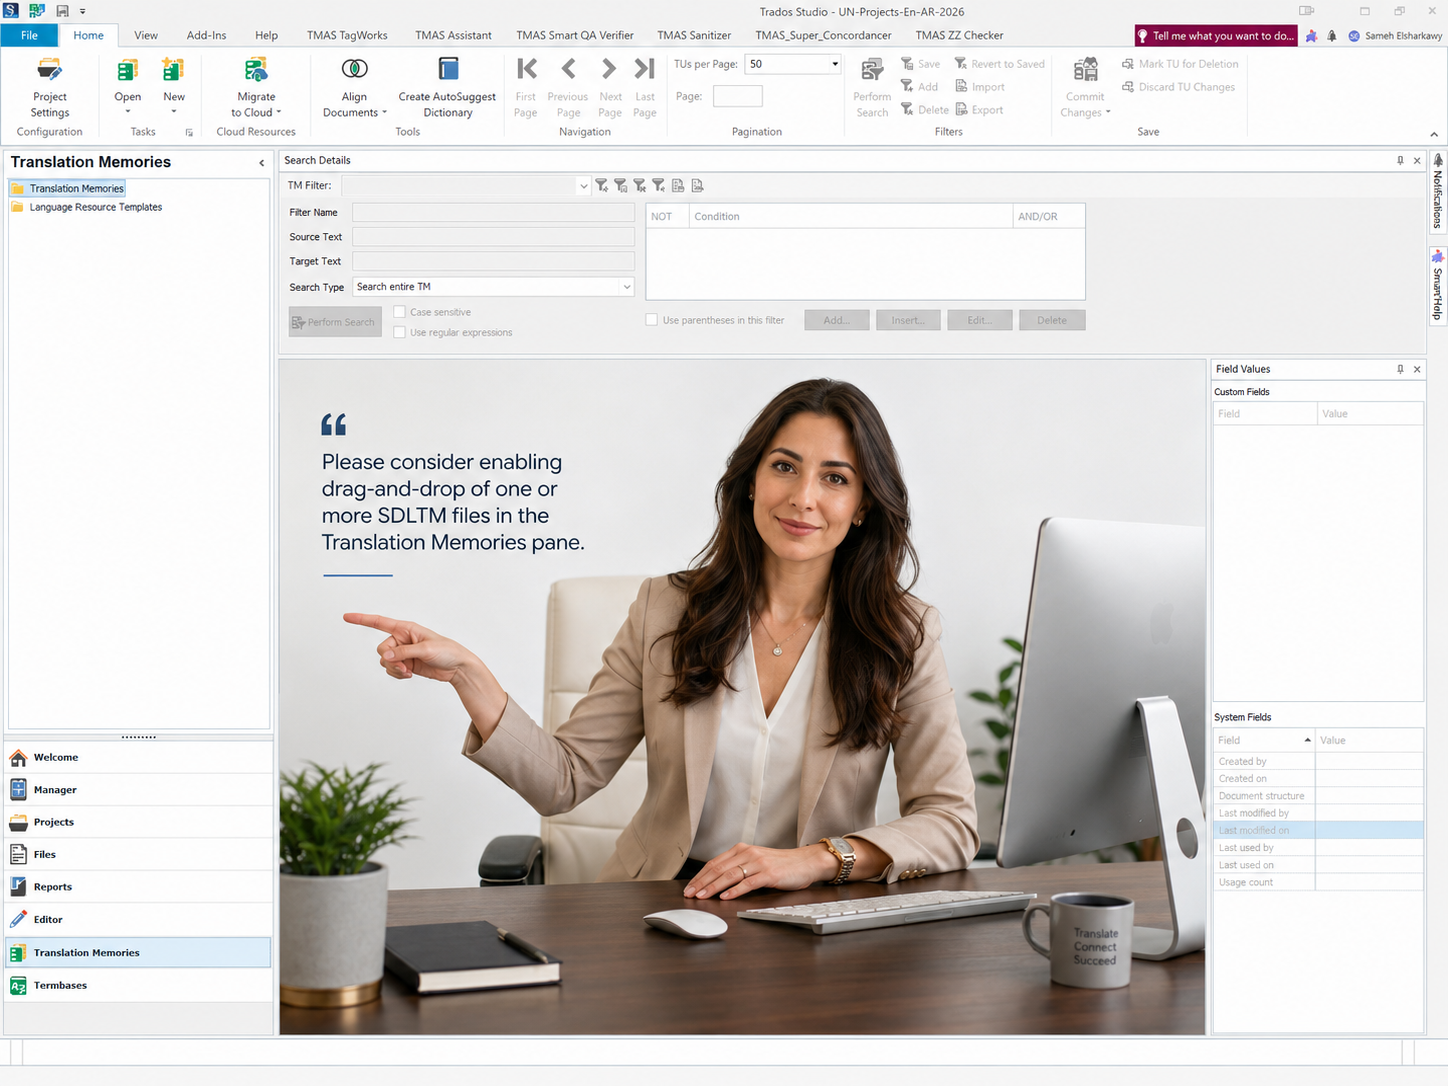Click the Edit... condition button
Image resolution: width=1448 pixels, height=1086 pixels.
(x=980, y=320)
